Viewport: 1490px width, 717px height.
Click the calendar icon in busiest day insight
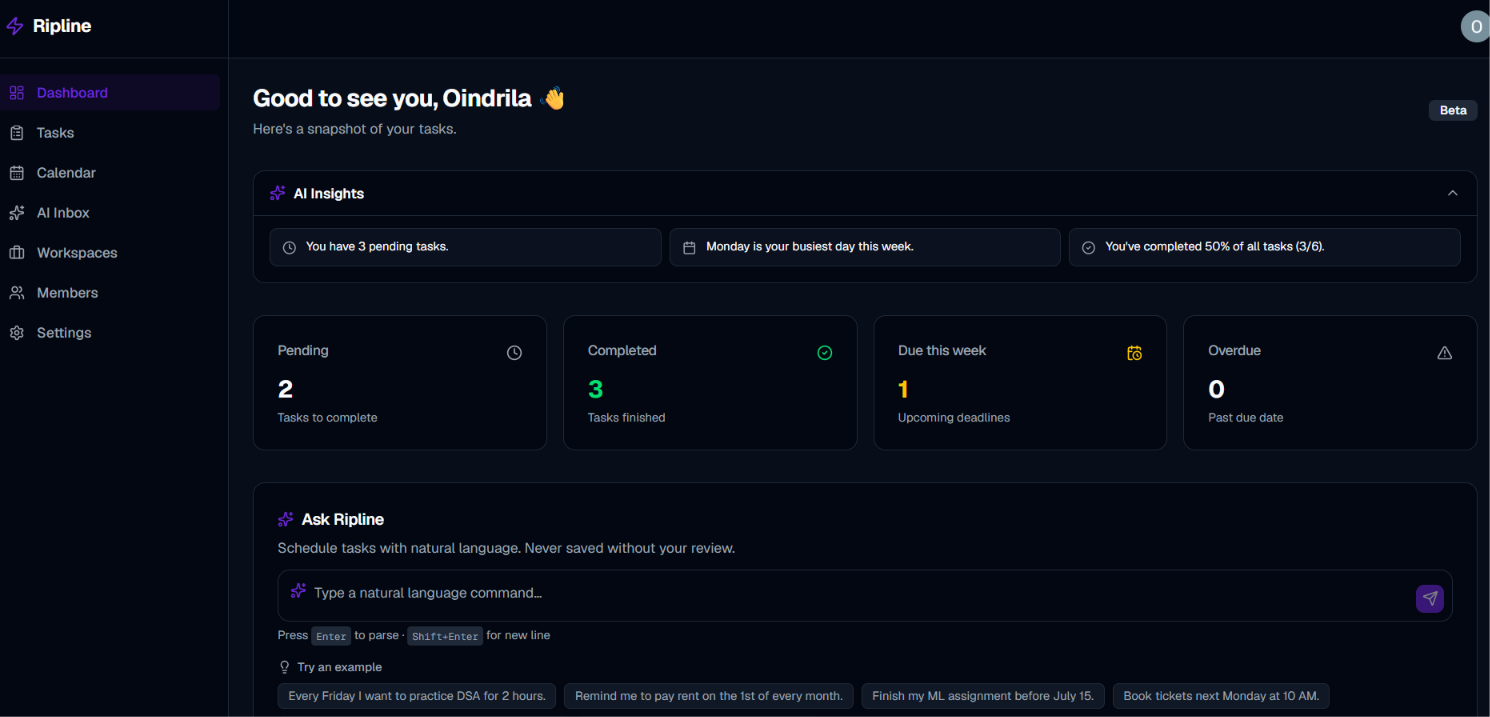coord(689,247)
